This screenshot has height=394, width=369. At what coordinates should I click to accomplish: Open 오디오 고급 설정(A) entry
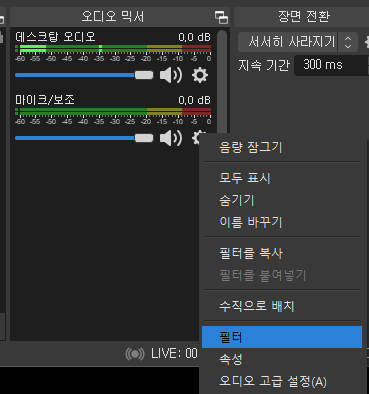(x=282, y=381)
